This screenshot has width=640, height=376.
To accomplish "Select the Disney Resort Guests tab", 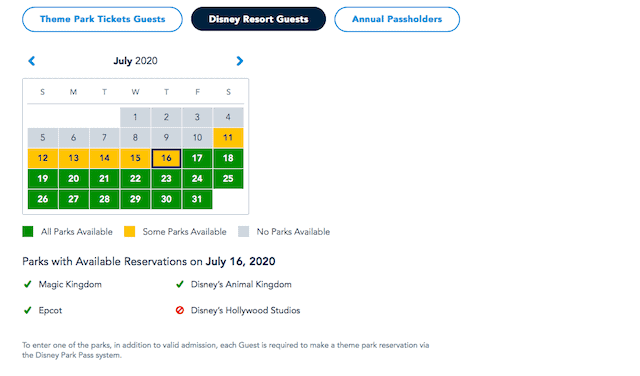I will tap(258, 19).
